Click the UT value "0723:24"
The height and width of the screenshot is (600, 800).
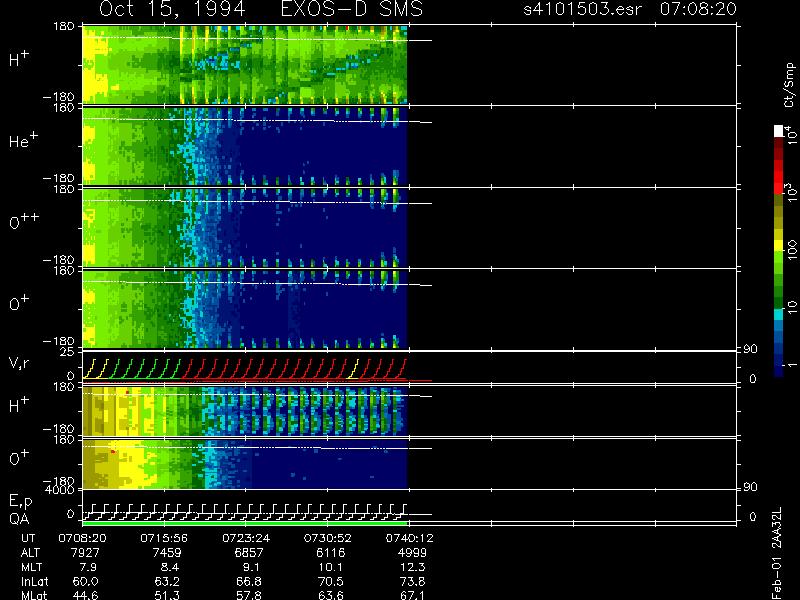tap(245, 538)
